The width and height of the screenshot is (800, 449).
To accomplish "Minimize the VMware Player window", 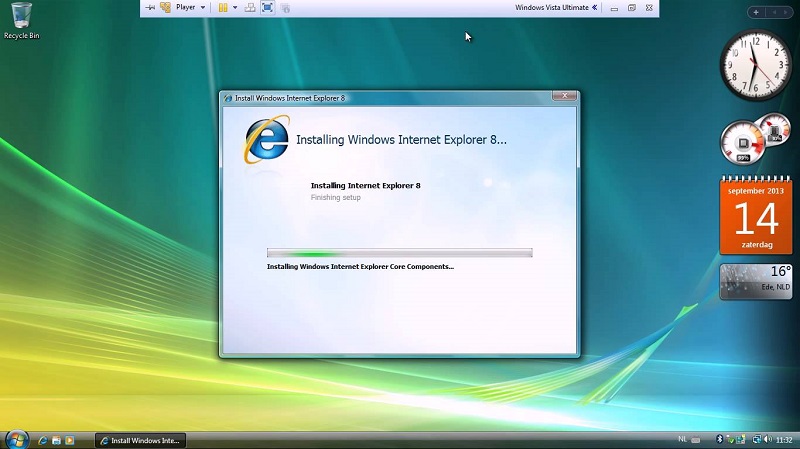I will (614, 8).
